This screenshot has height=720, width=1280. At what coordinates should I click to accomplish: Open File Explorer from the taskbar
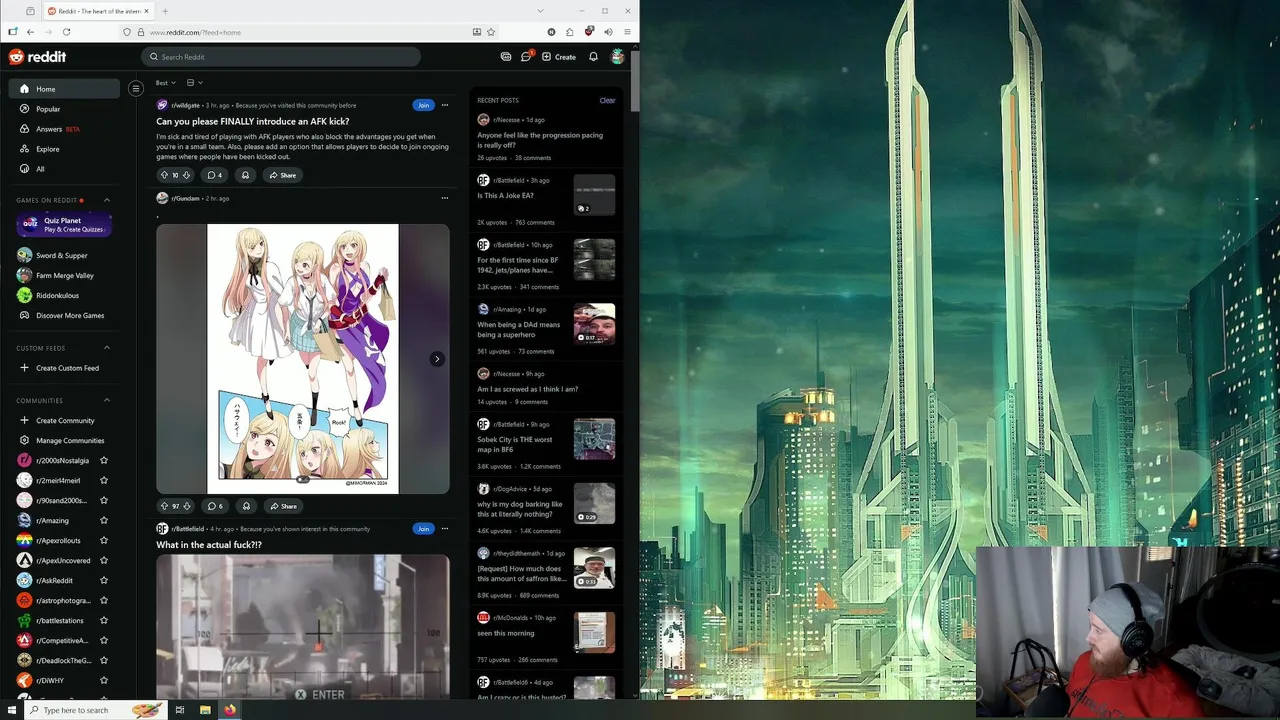[205, 710]
